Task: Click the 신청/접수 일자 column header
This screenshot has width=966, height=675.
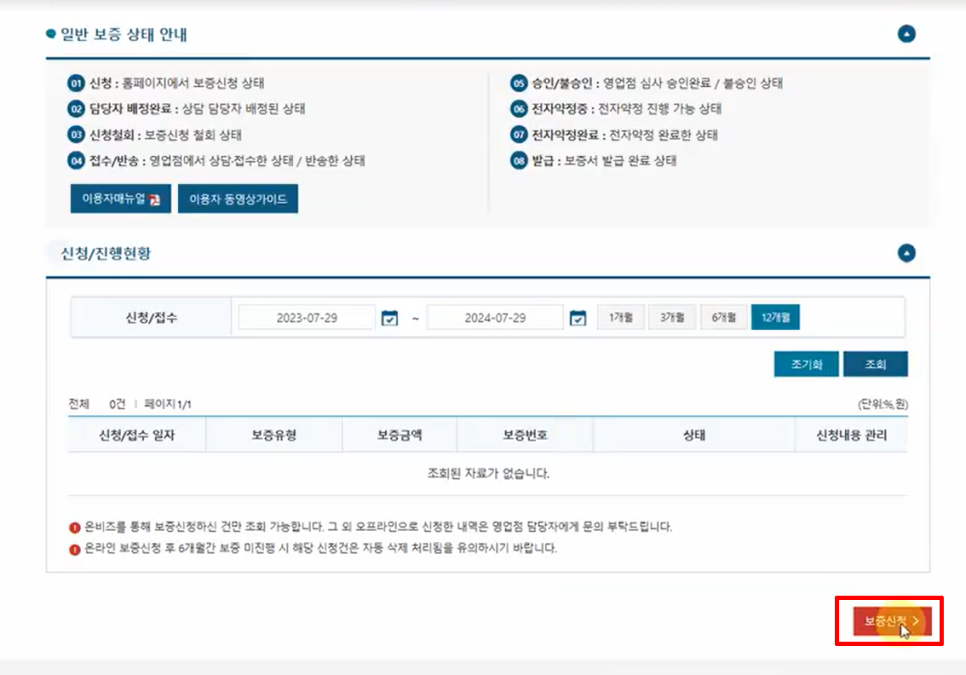Action: click(136, 435)
